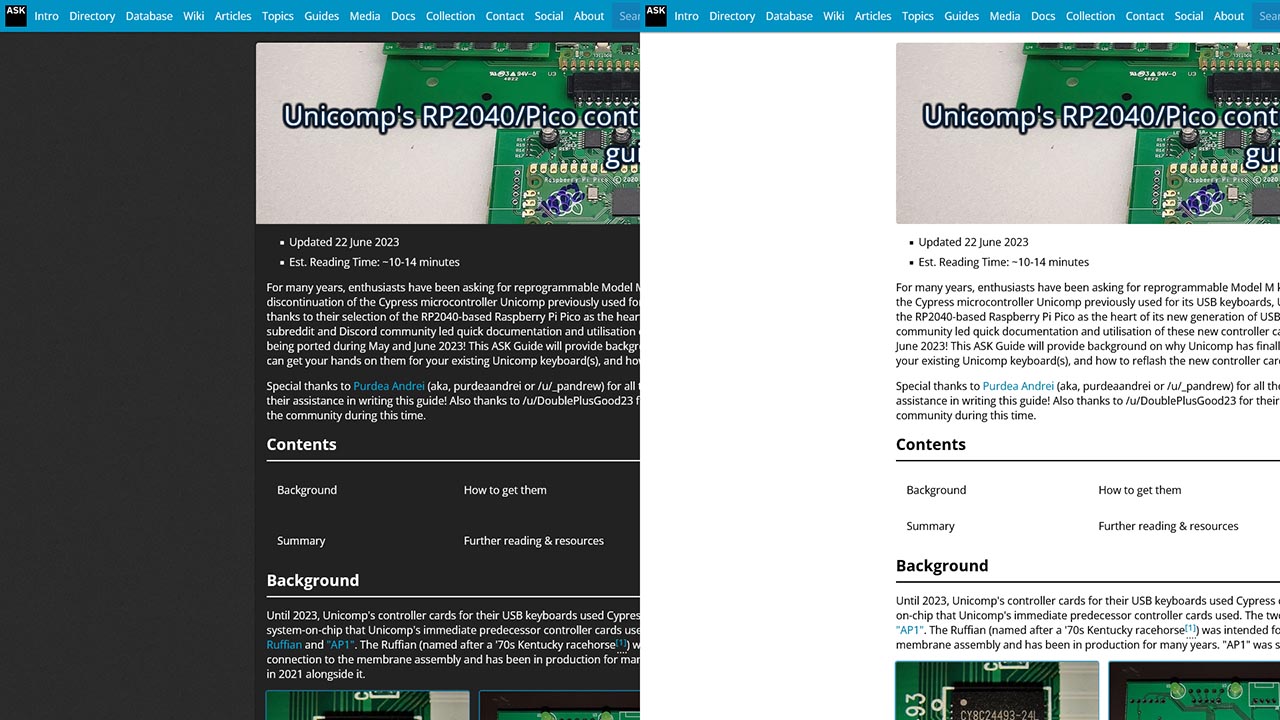Open About in the dark-theme navigation bar
The height and width of the screenshot is (720, 1280).
click(589, 16)
